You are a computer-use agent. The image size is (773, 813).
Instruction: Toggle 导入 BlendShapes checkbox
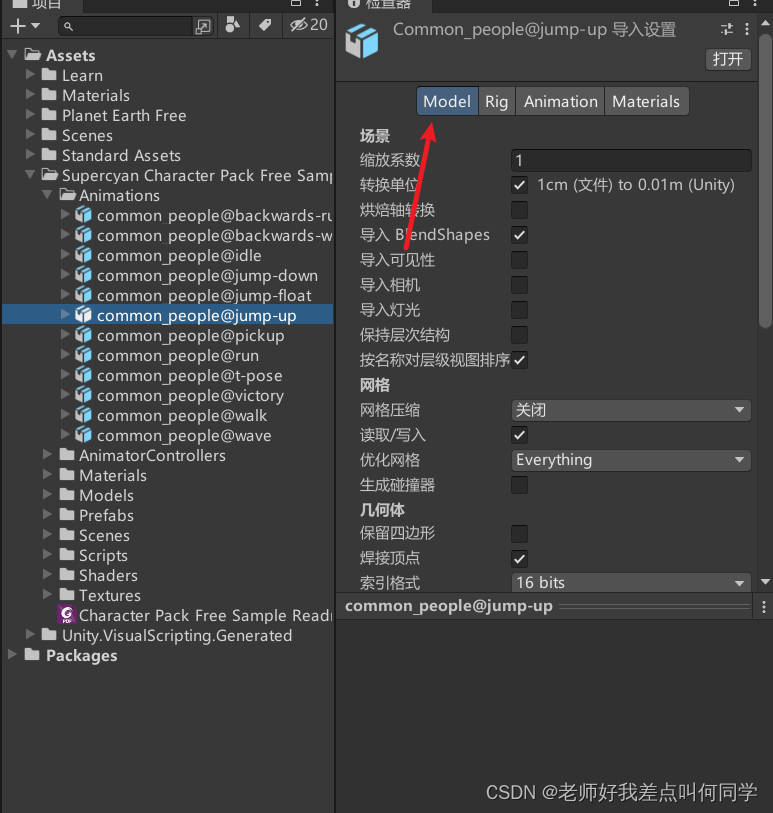(519, 235)
